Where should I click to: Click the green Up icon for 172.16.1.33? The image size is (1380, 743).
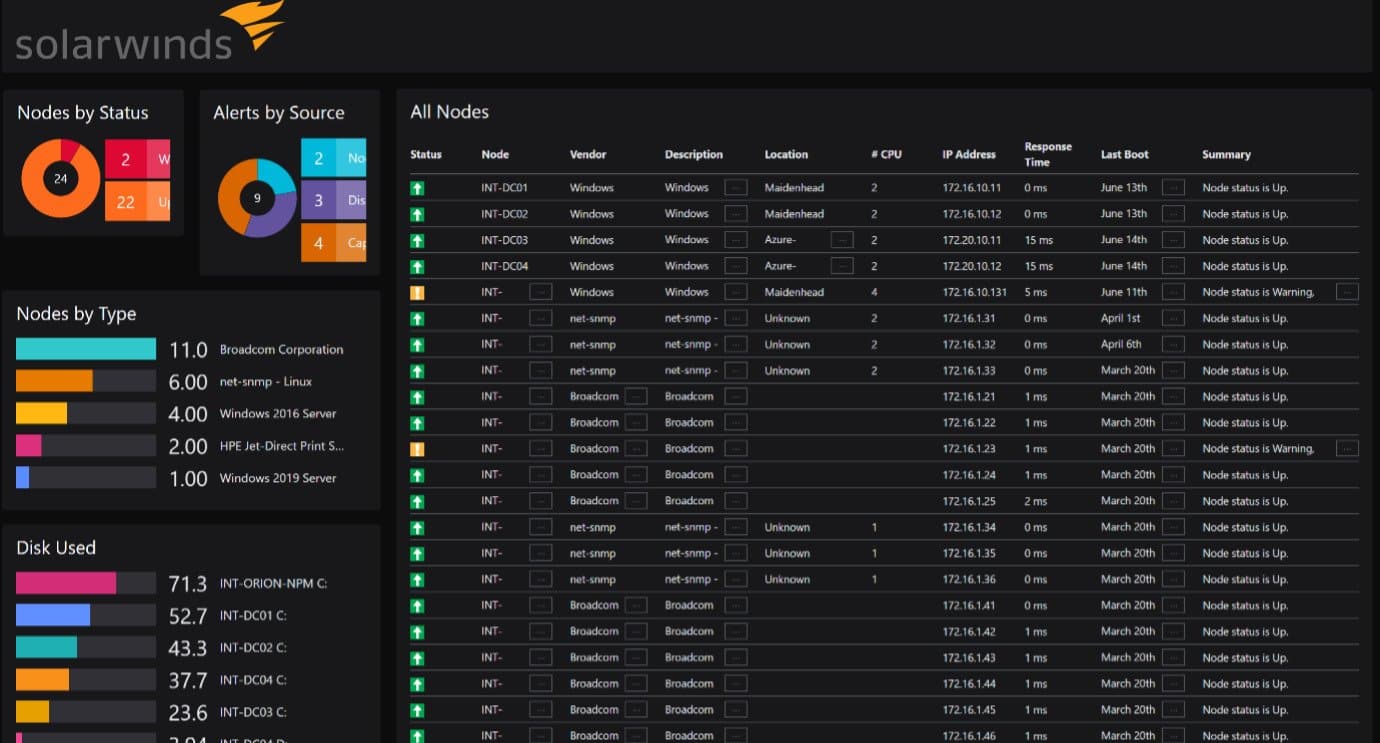click(417, 370)
